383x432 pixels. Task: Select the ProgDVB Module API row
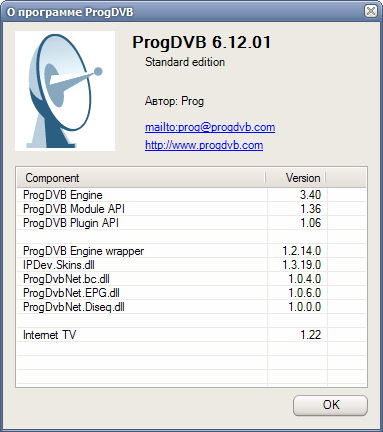point(192,209)
